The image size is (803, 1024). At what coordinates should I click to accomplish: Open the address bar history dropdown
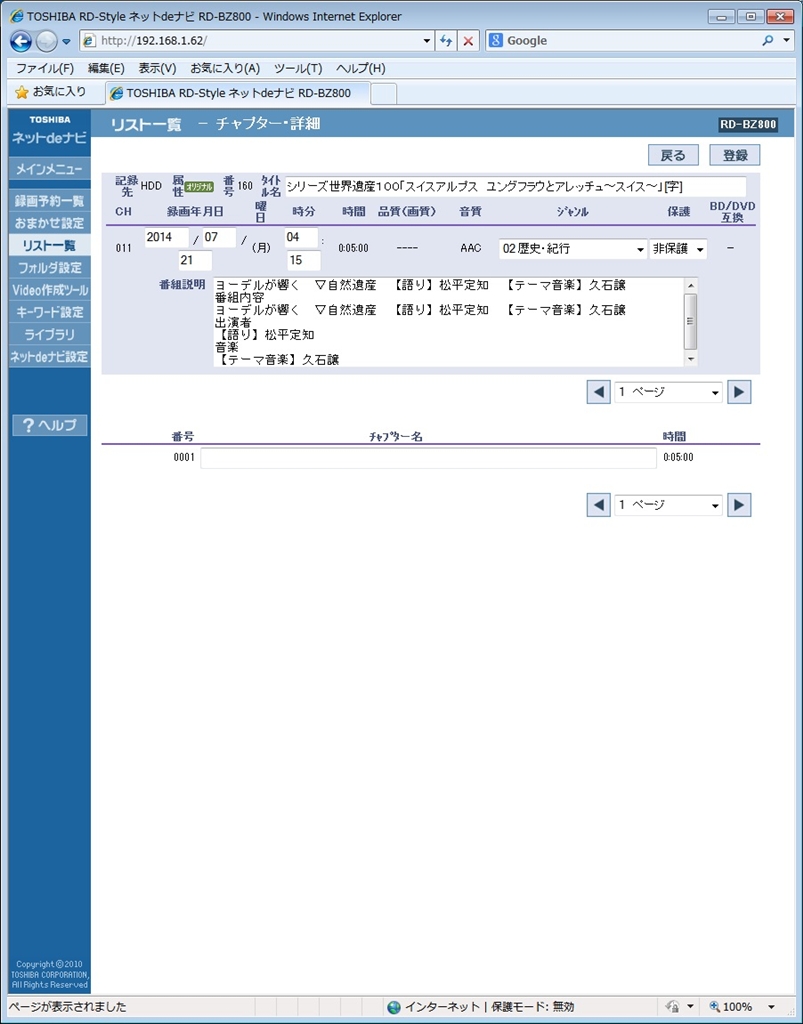[427, 40]
